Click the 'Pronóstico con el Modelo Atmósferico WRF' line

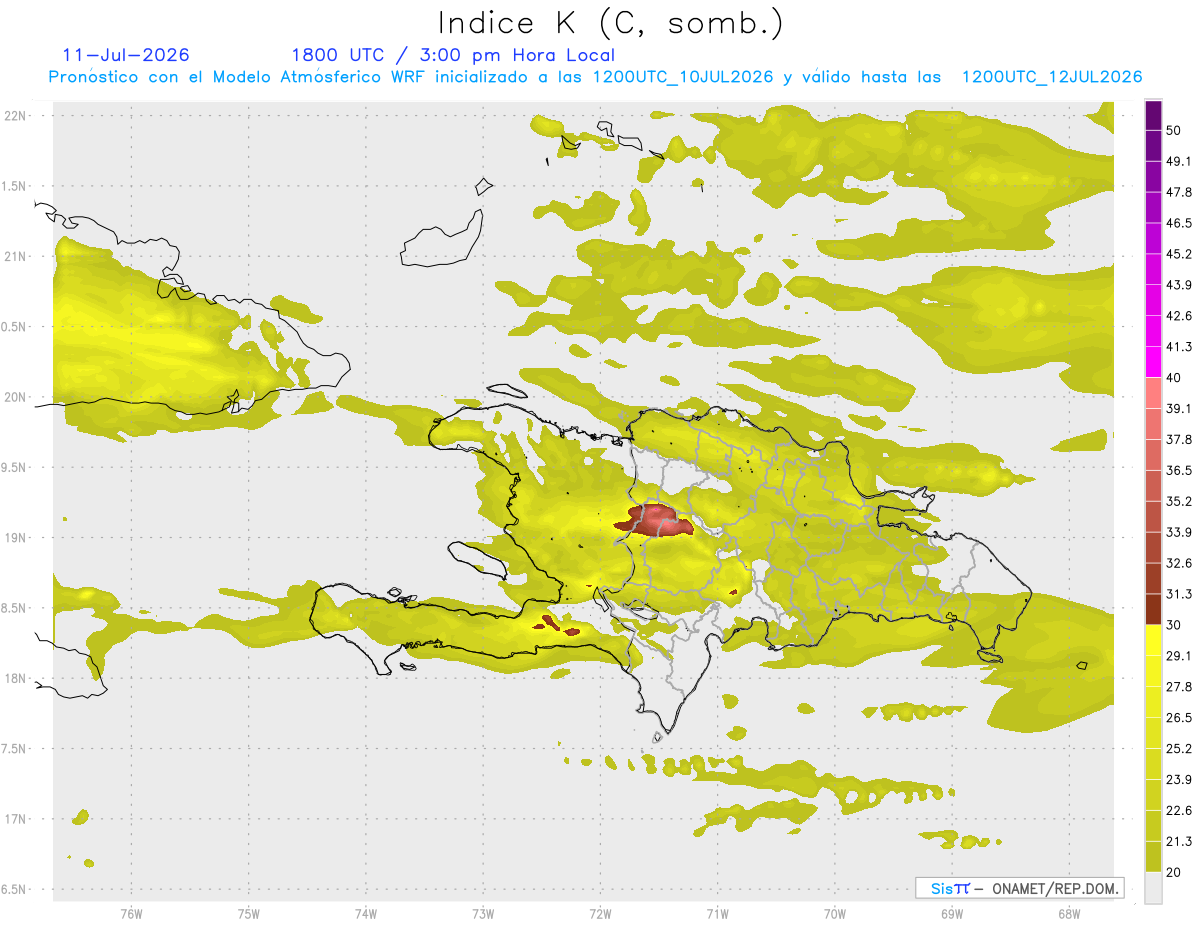tap(596, 77)
